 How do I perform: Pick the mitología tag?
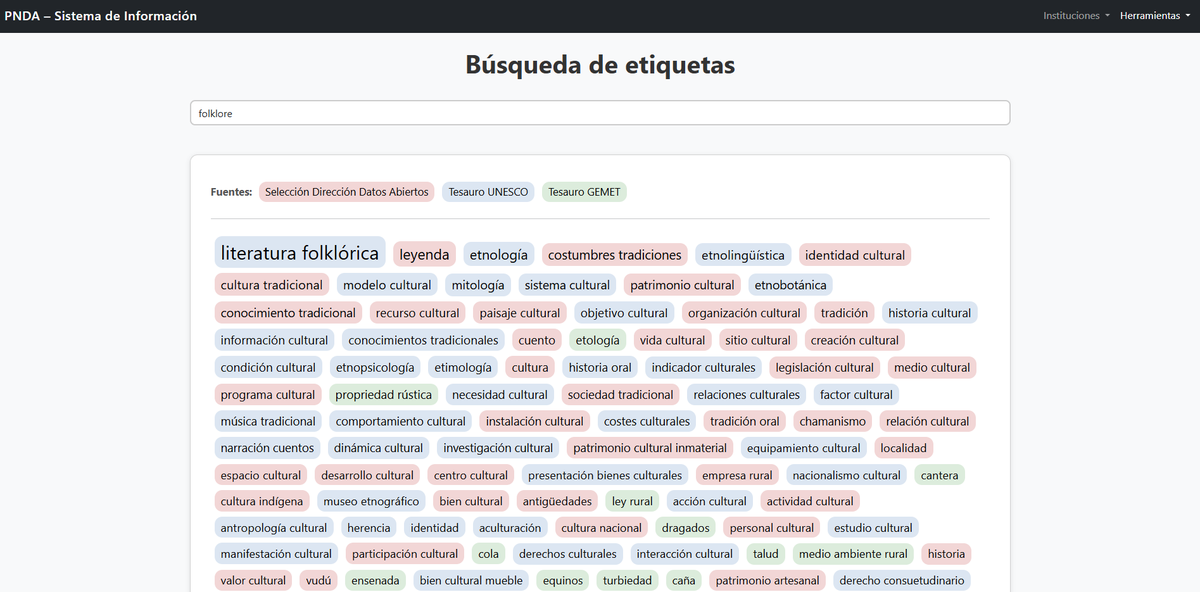[x=478, y=285]
